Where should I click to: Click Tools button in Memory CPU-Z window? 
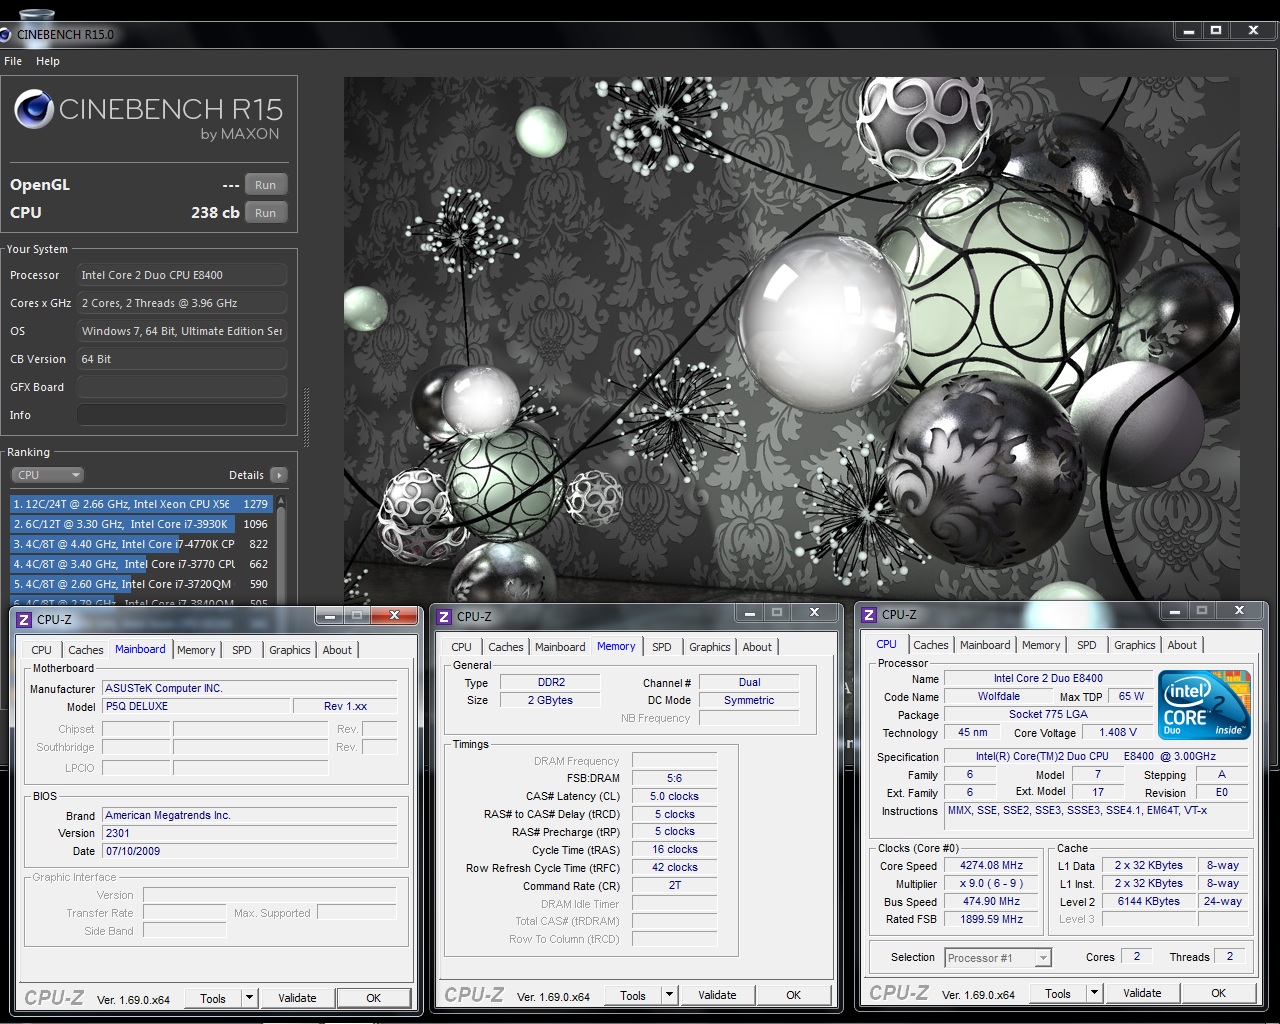pos(633,995)
